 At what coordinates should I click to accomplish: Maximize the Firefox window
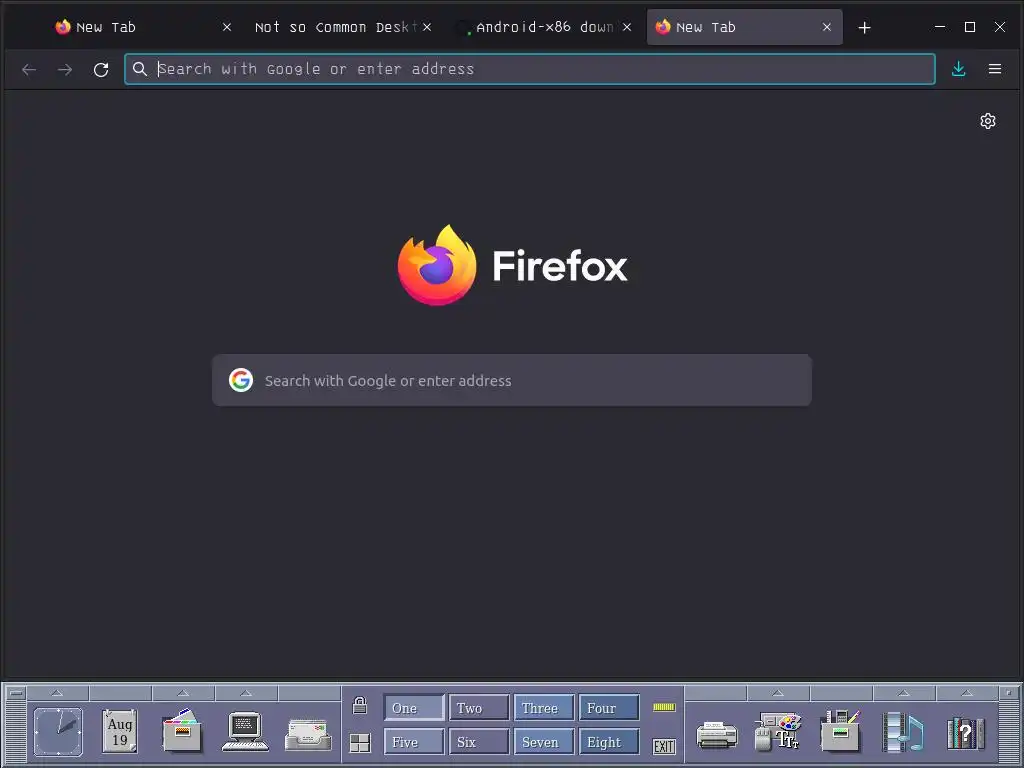coord(970,27)
